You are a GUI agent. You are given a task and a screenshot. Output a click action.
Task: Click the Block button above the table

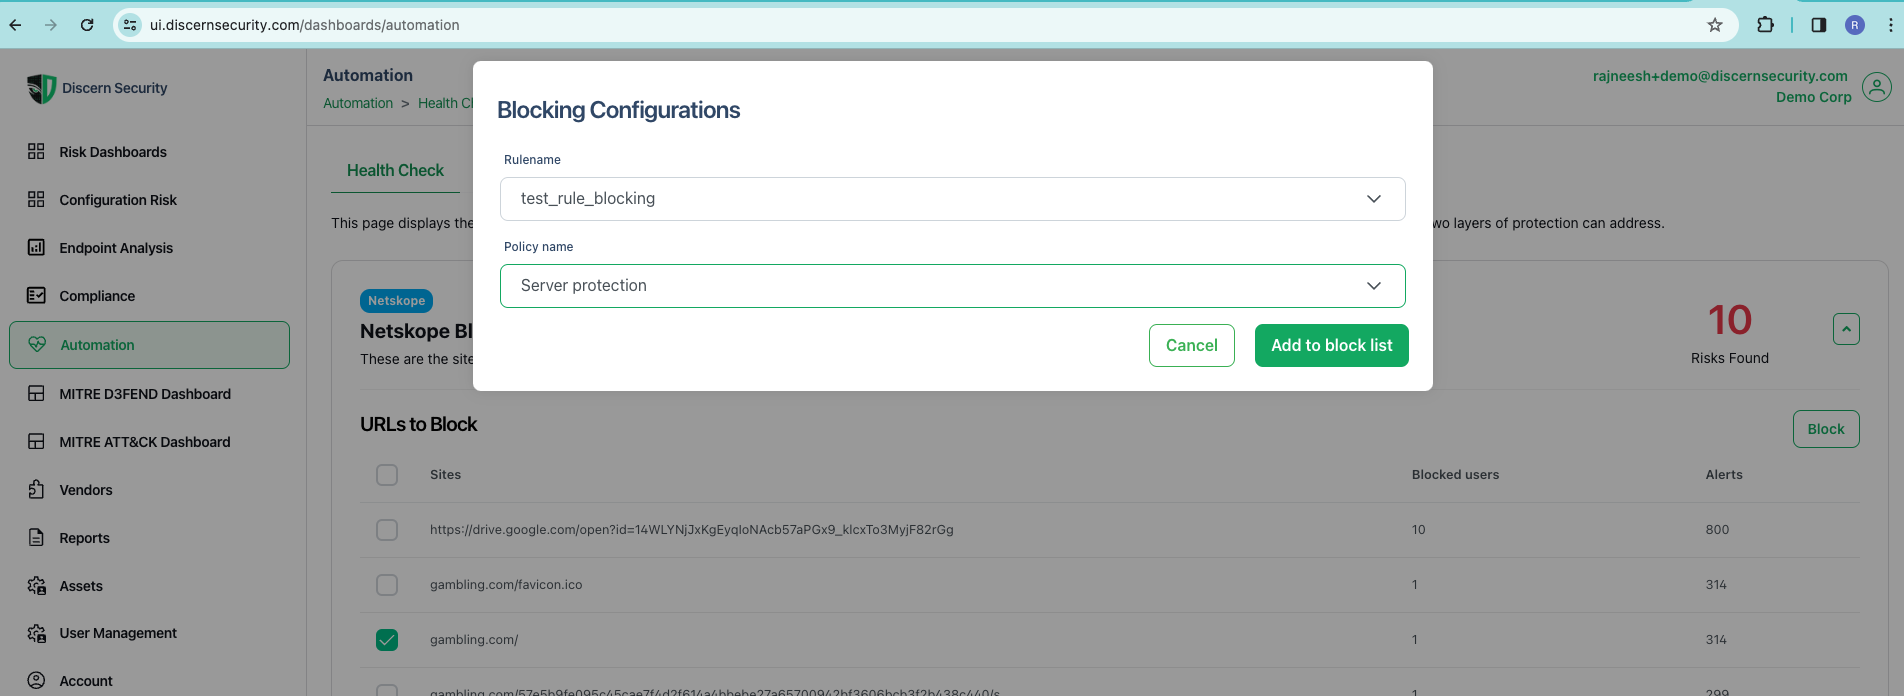[1826, 429]
